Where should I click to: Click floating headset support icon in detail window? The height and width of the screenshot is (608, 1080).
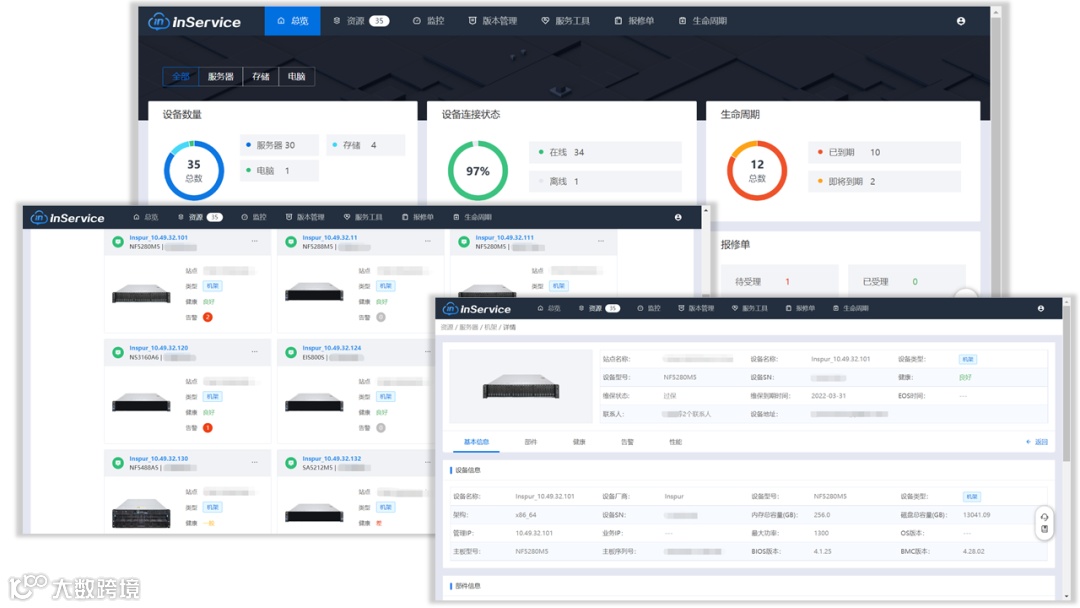[x=1044, y=517]
